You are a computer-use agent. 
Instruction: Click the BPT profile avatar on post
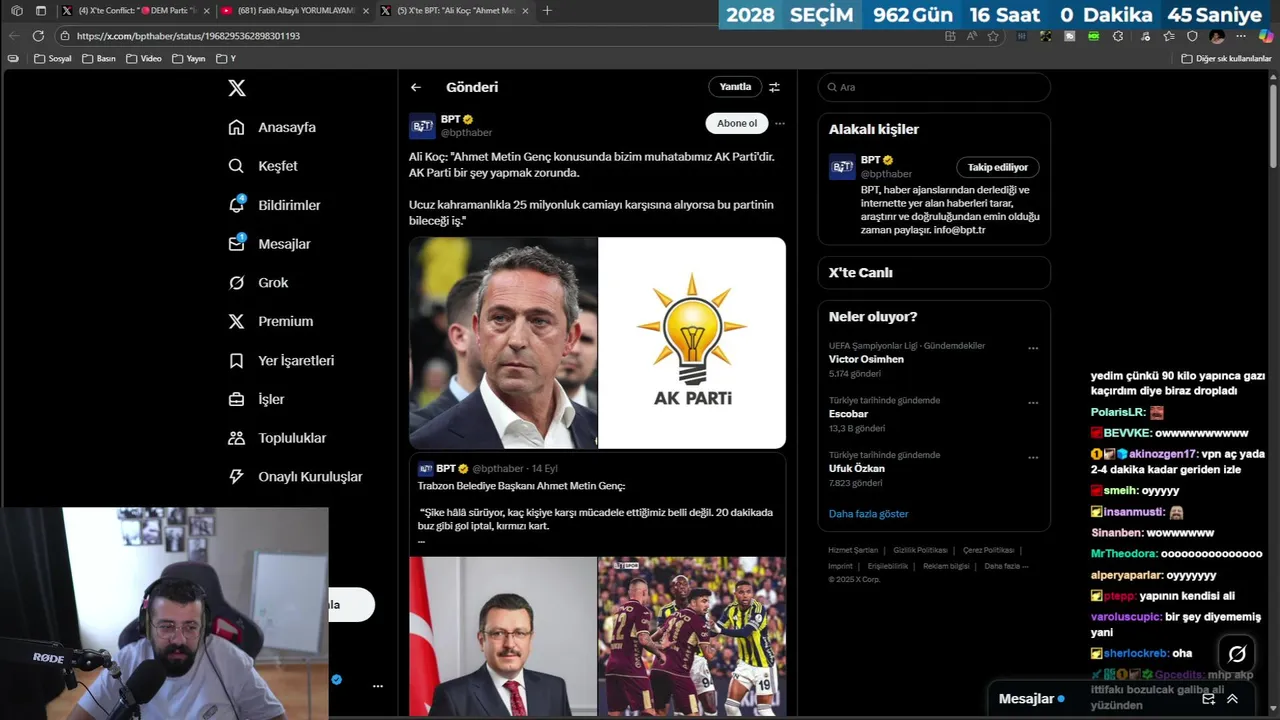[422, 126]
